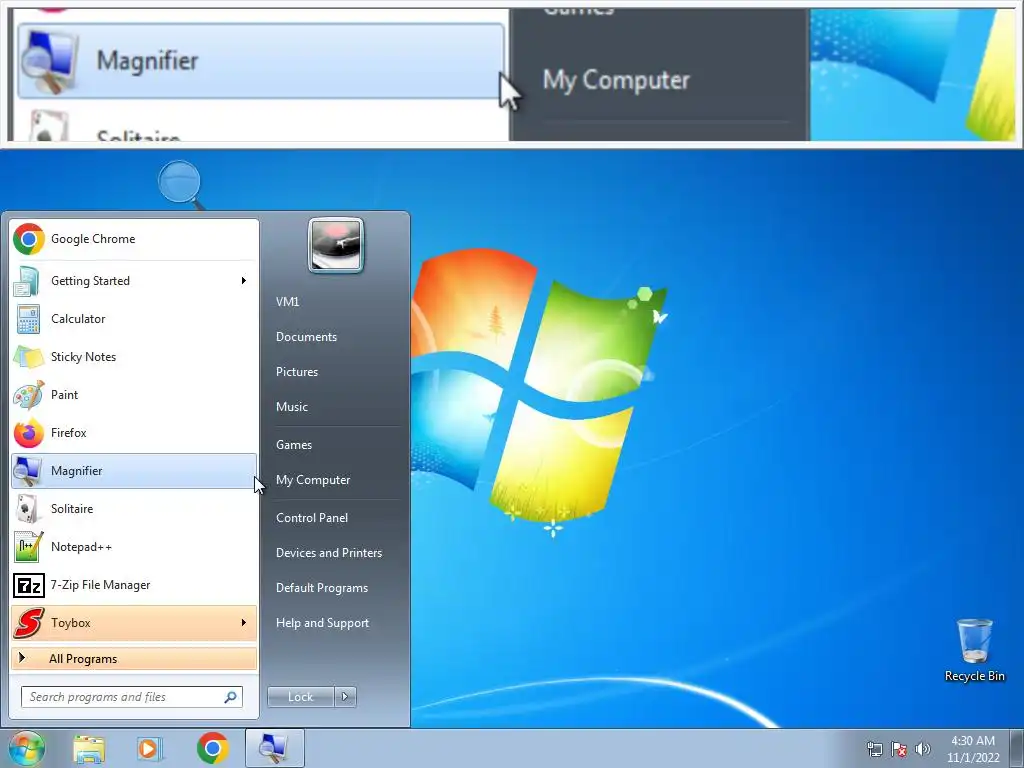Click the network tray icon
Image resolution: width=1024 pixels, height=768 pixels.
874,749
